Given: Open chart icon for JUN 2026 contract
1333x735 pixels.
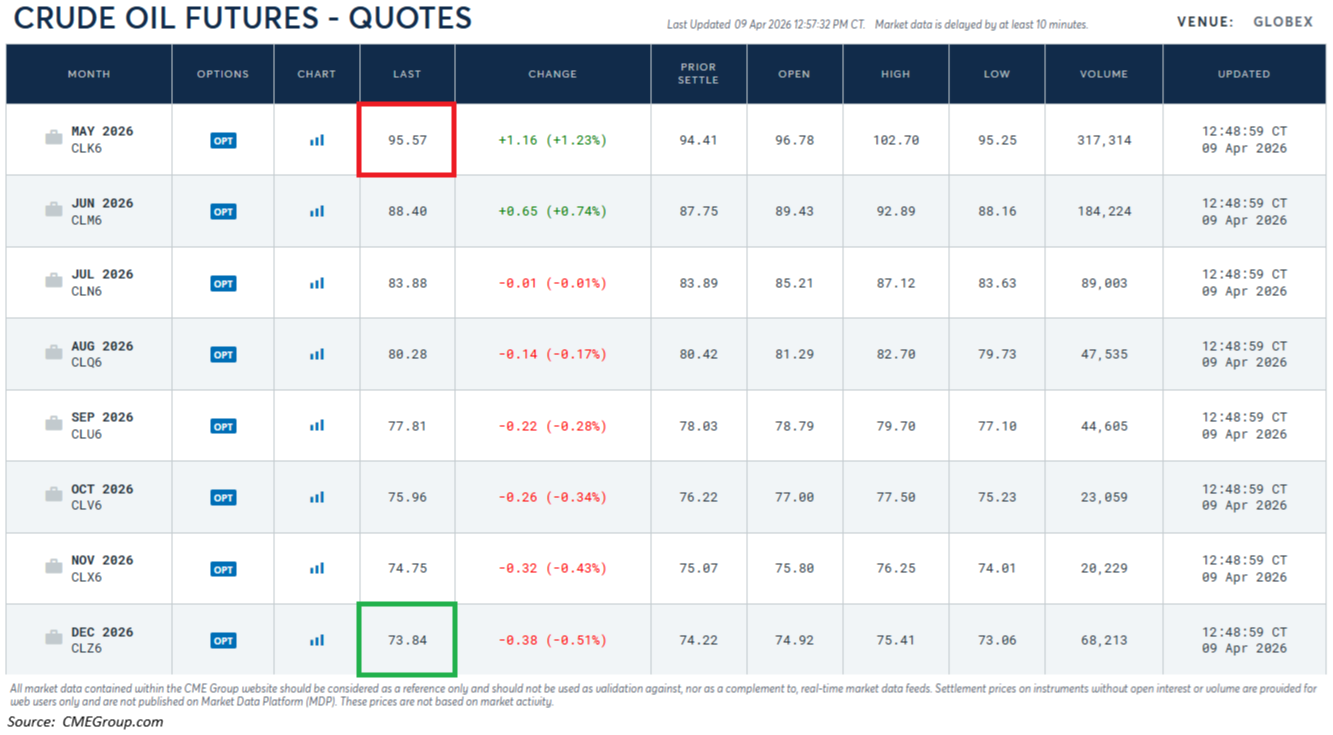Looking at the screenshot, I should point(316,211).
